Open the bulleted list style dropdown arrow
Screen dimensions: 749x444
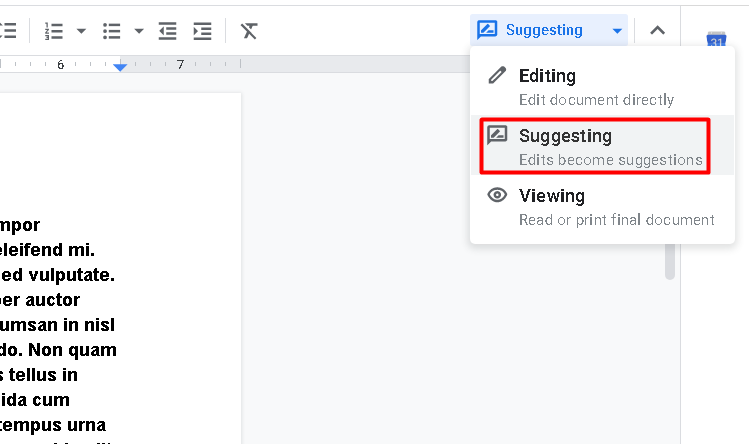click(x=139, y=31)
